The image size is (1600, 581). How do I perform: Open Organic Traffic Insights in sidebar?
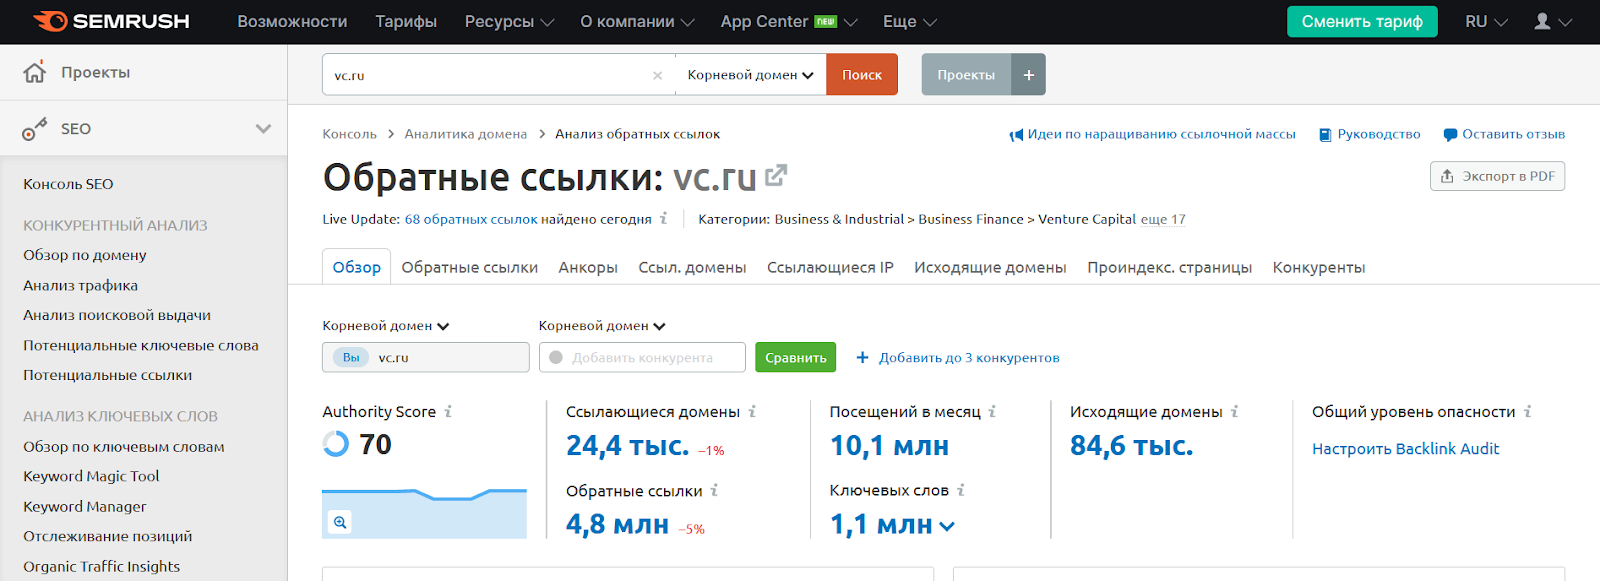pos(102,566)
